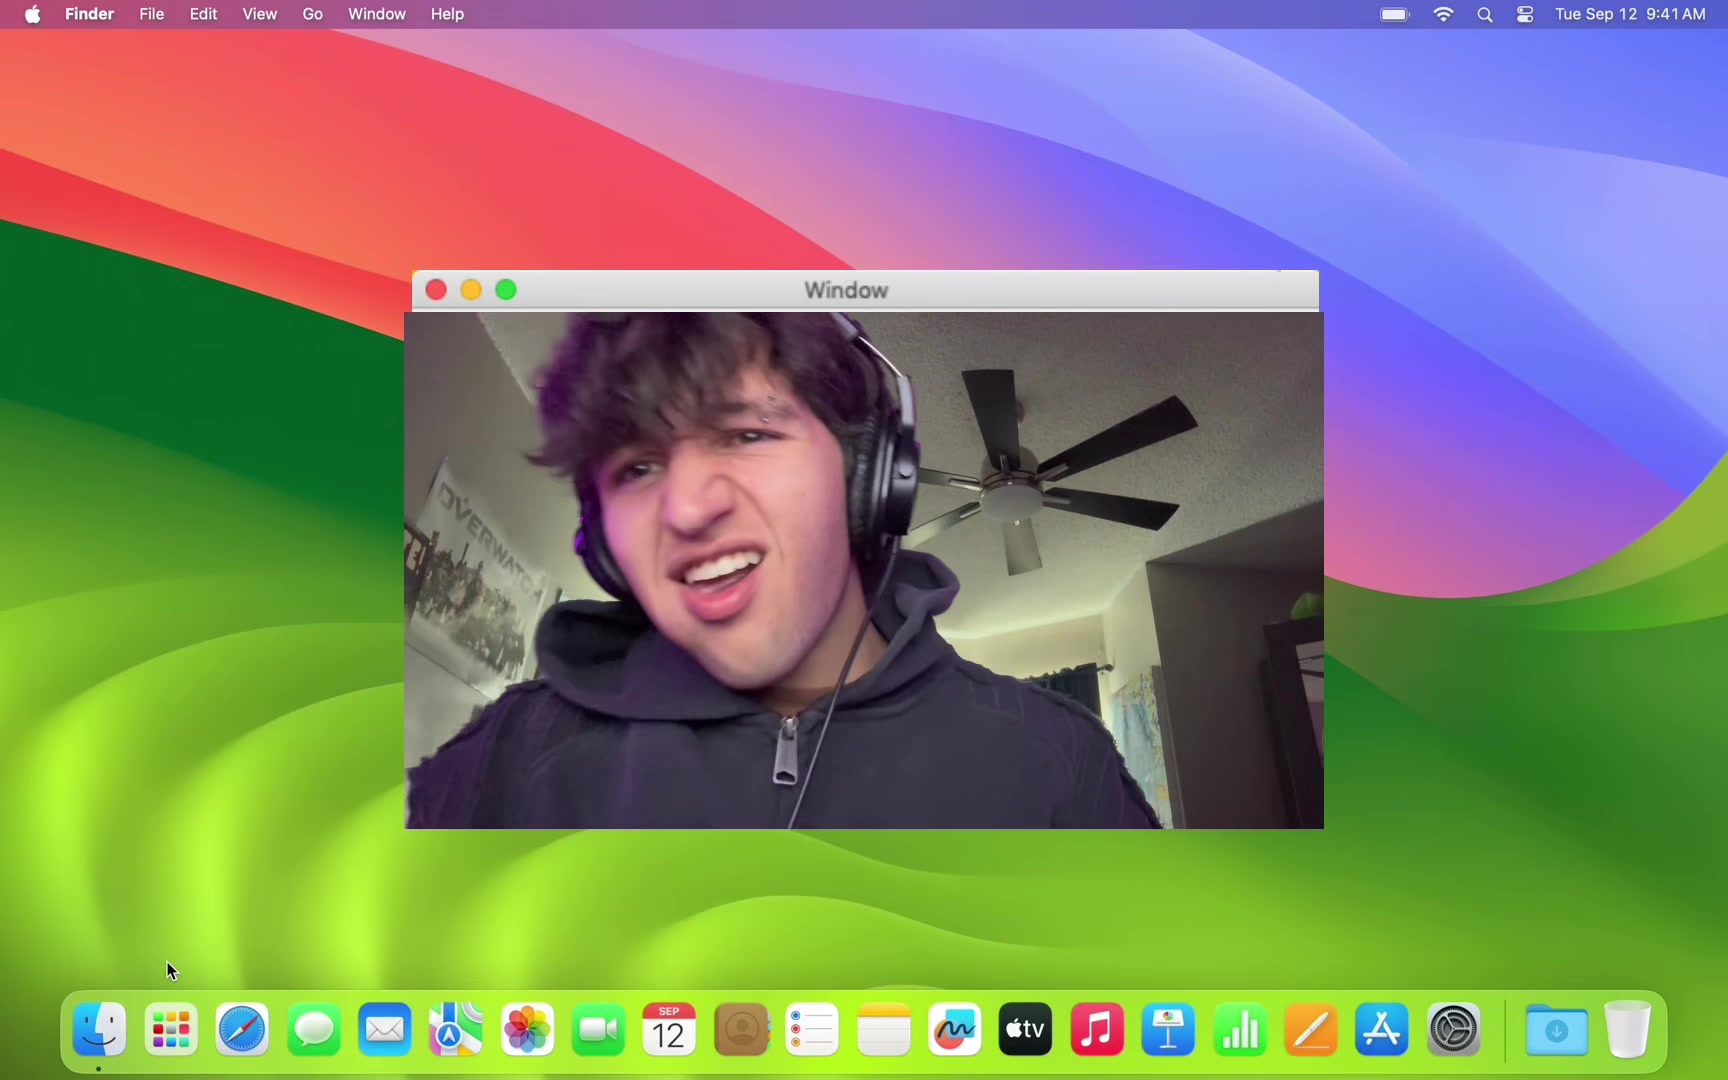
Task: Open Spotlight search magnifier
Action: [1486, 15]
